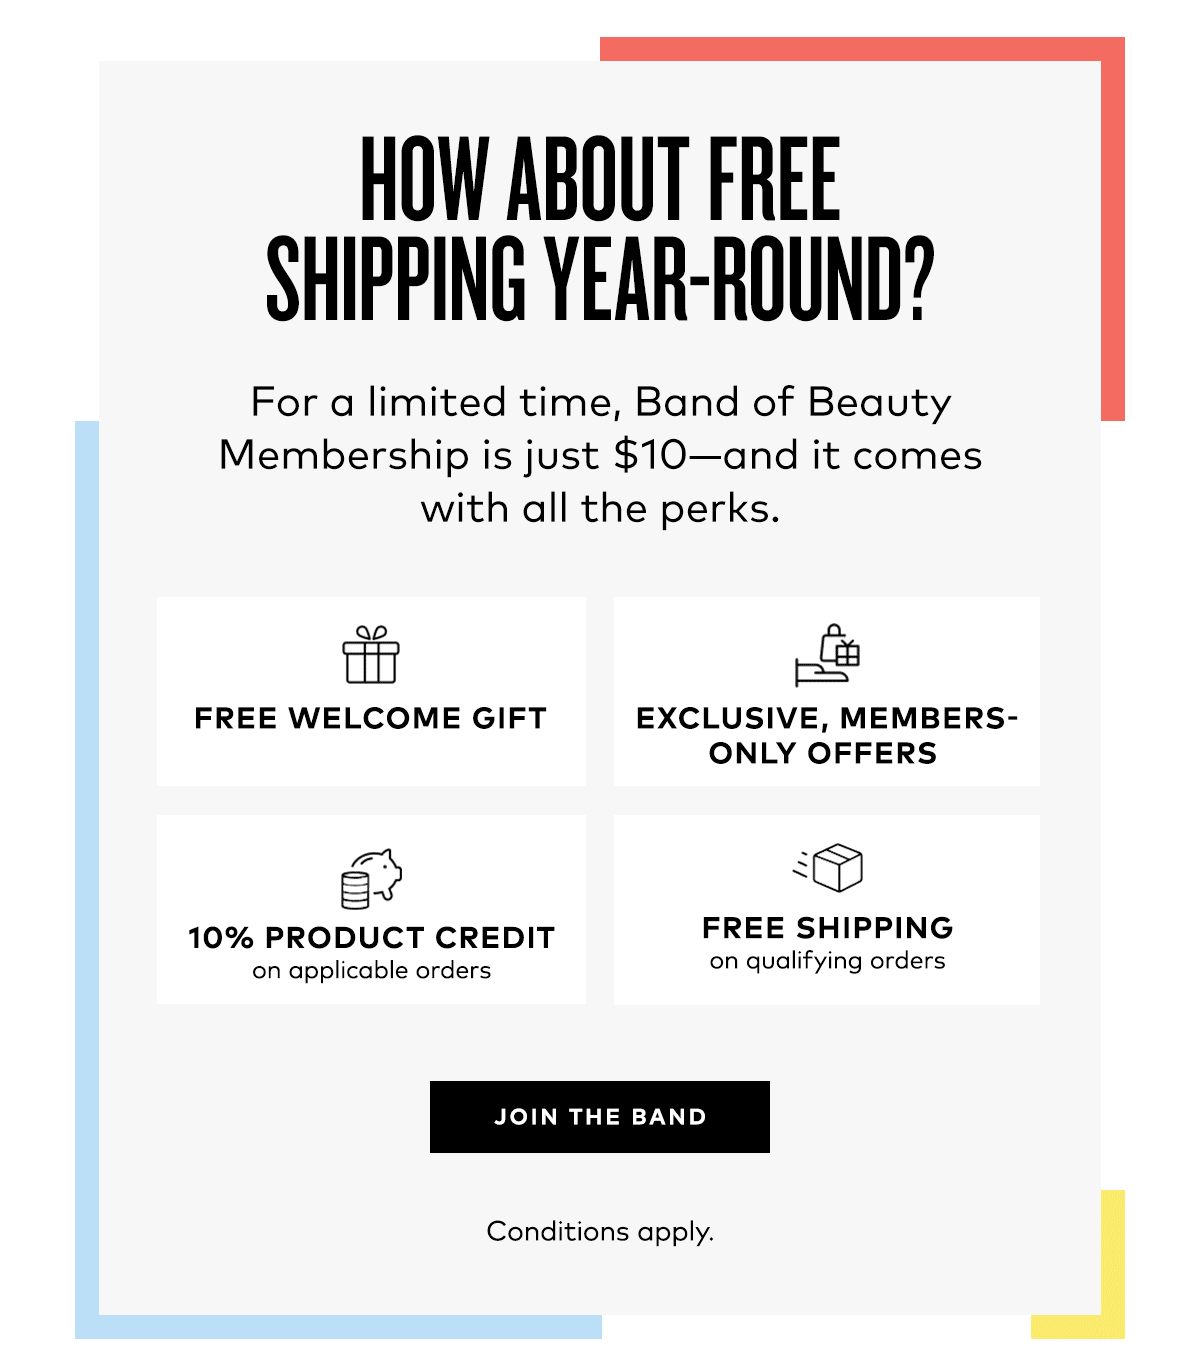Click the piggy bank with coins icon
This screenshot has height=1371, width=1200.
371,879
